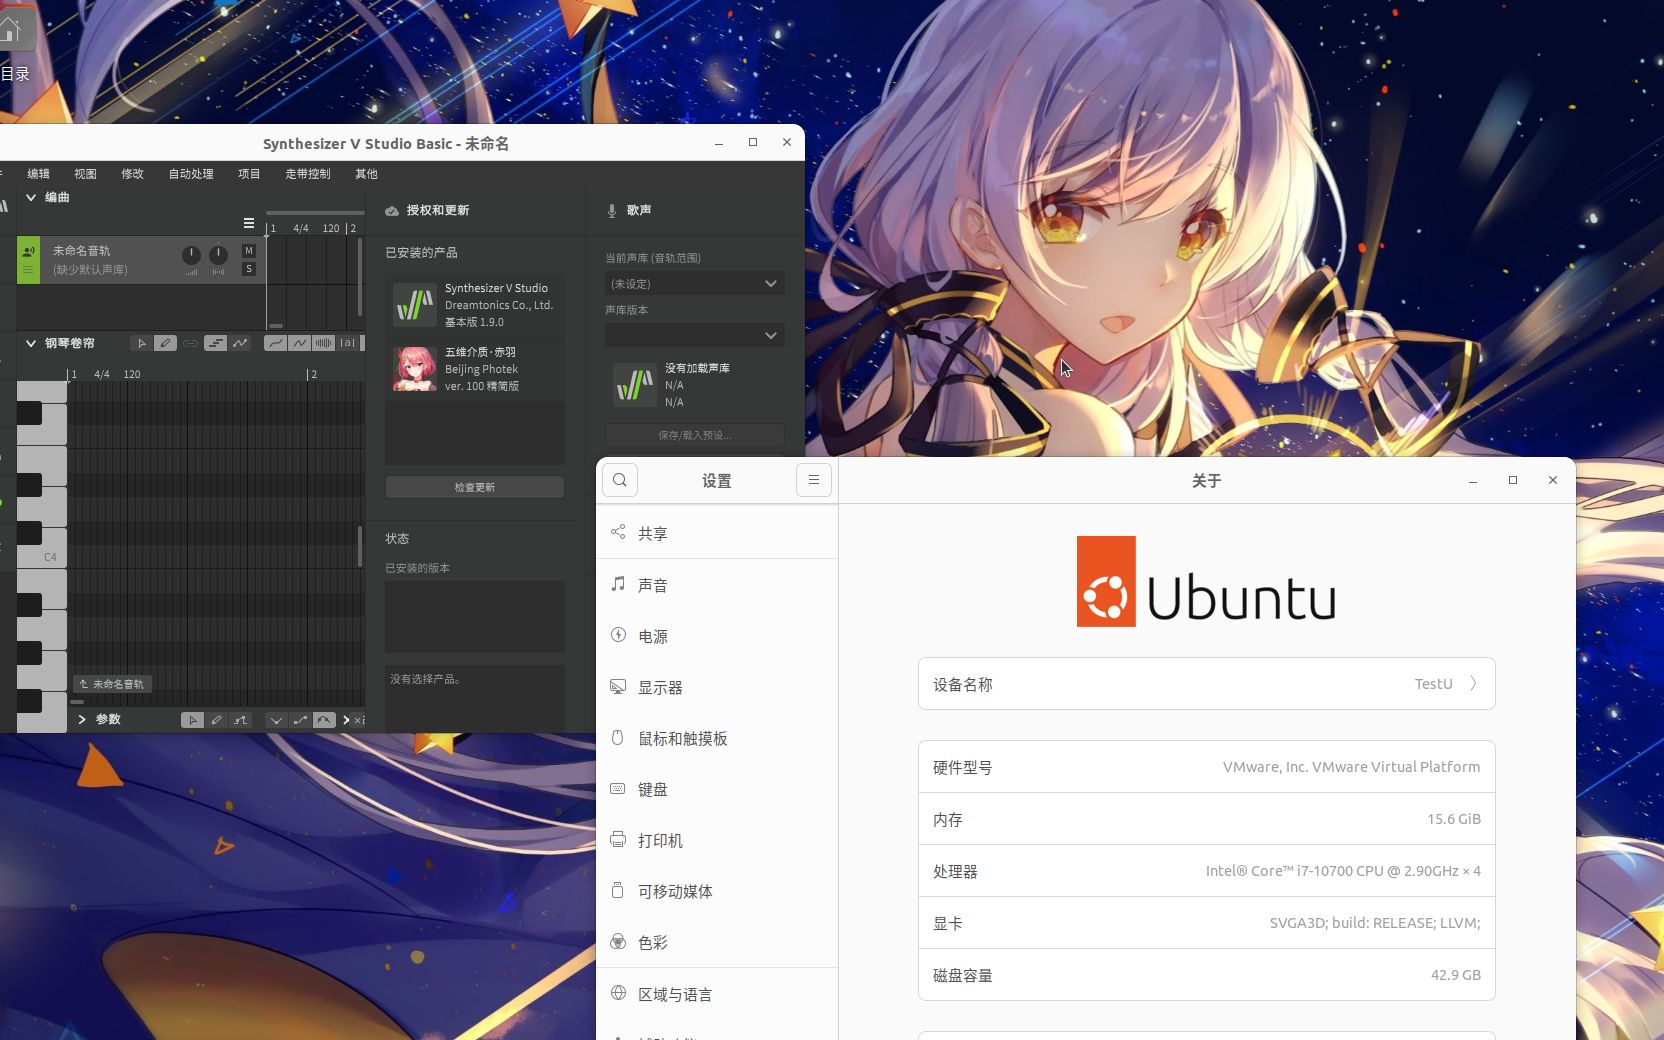Select 电源 in Settings sidebar
Viewport: 1664px width, 1040px height.
tap(717, 636)
